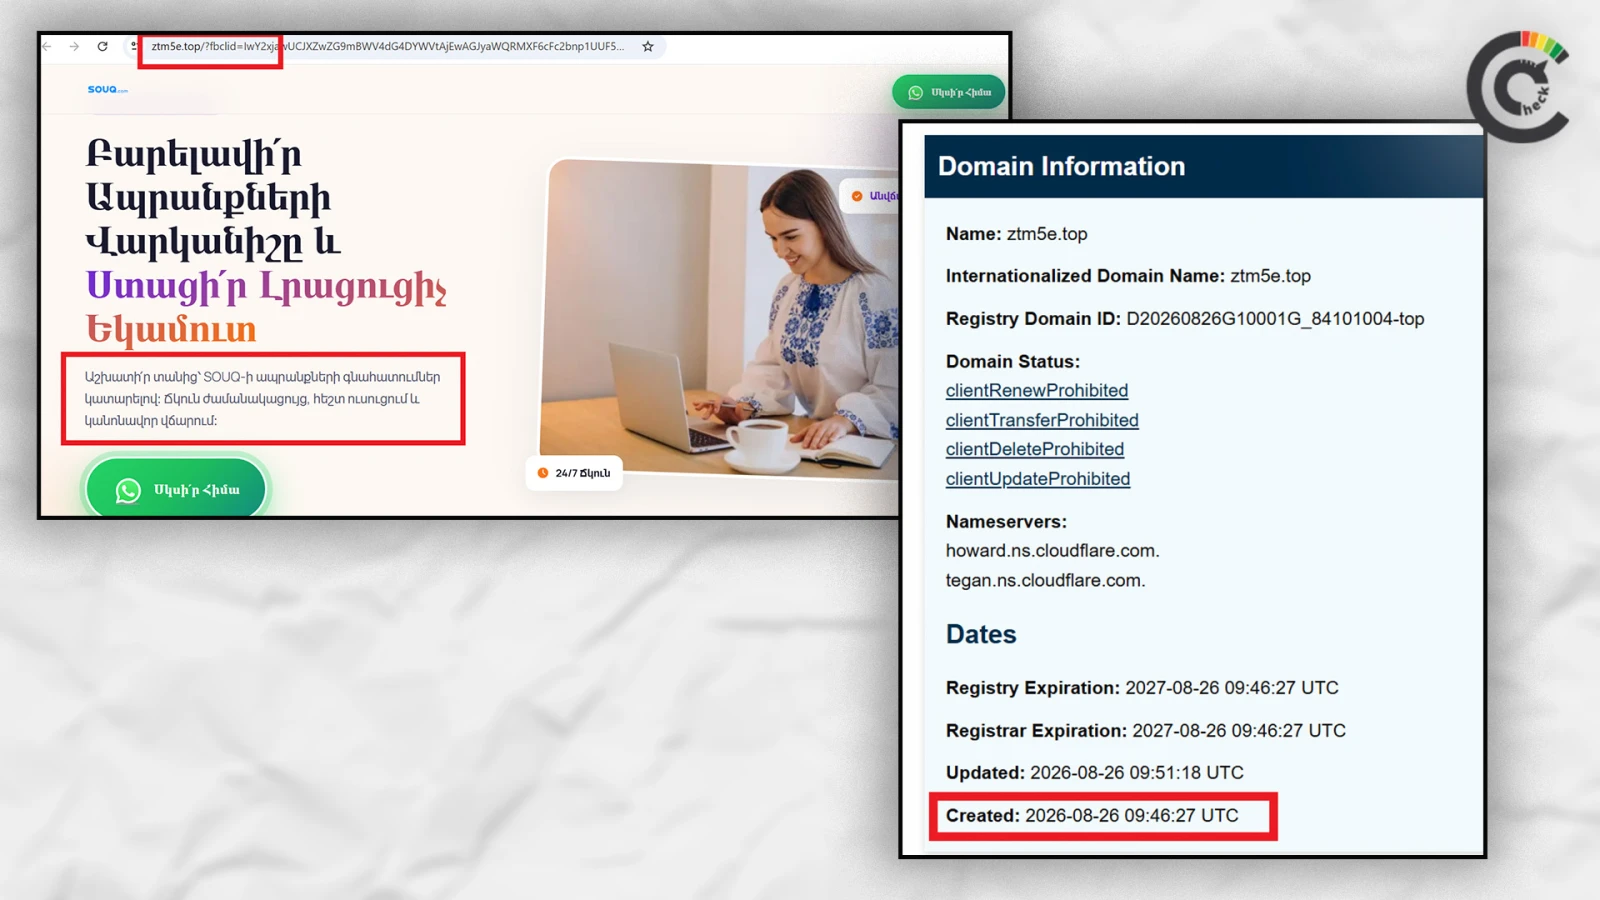Reload the page with the refresh icon
Viewport: 1600px width, 900px height.
coord(102,46)
